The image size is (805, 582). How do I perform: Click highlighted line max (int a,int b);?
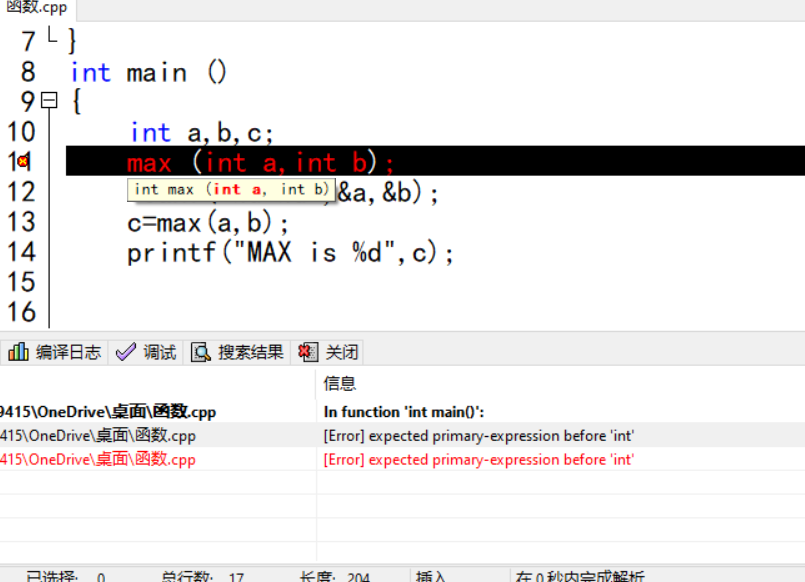coord(435,162)
